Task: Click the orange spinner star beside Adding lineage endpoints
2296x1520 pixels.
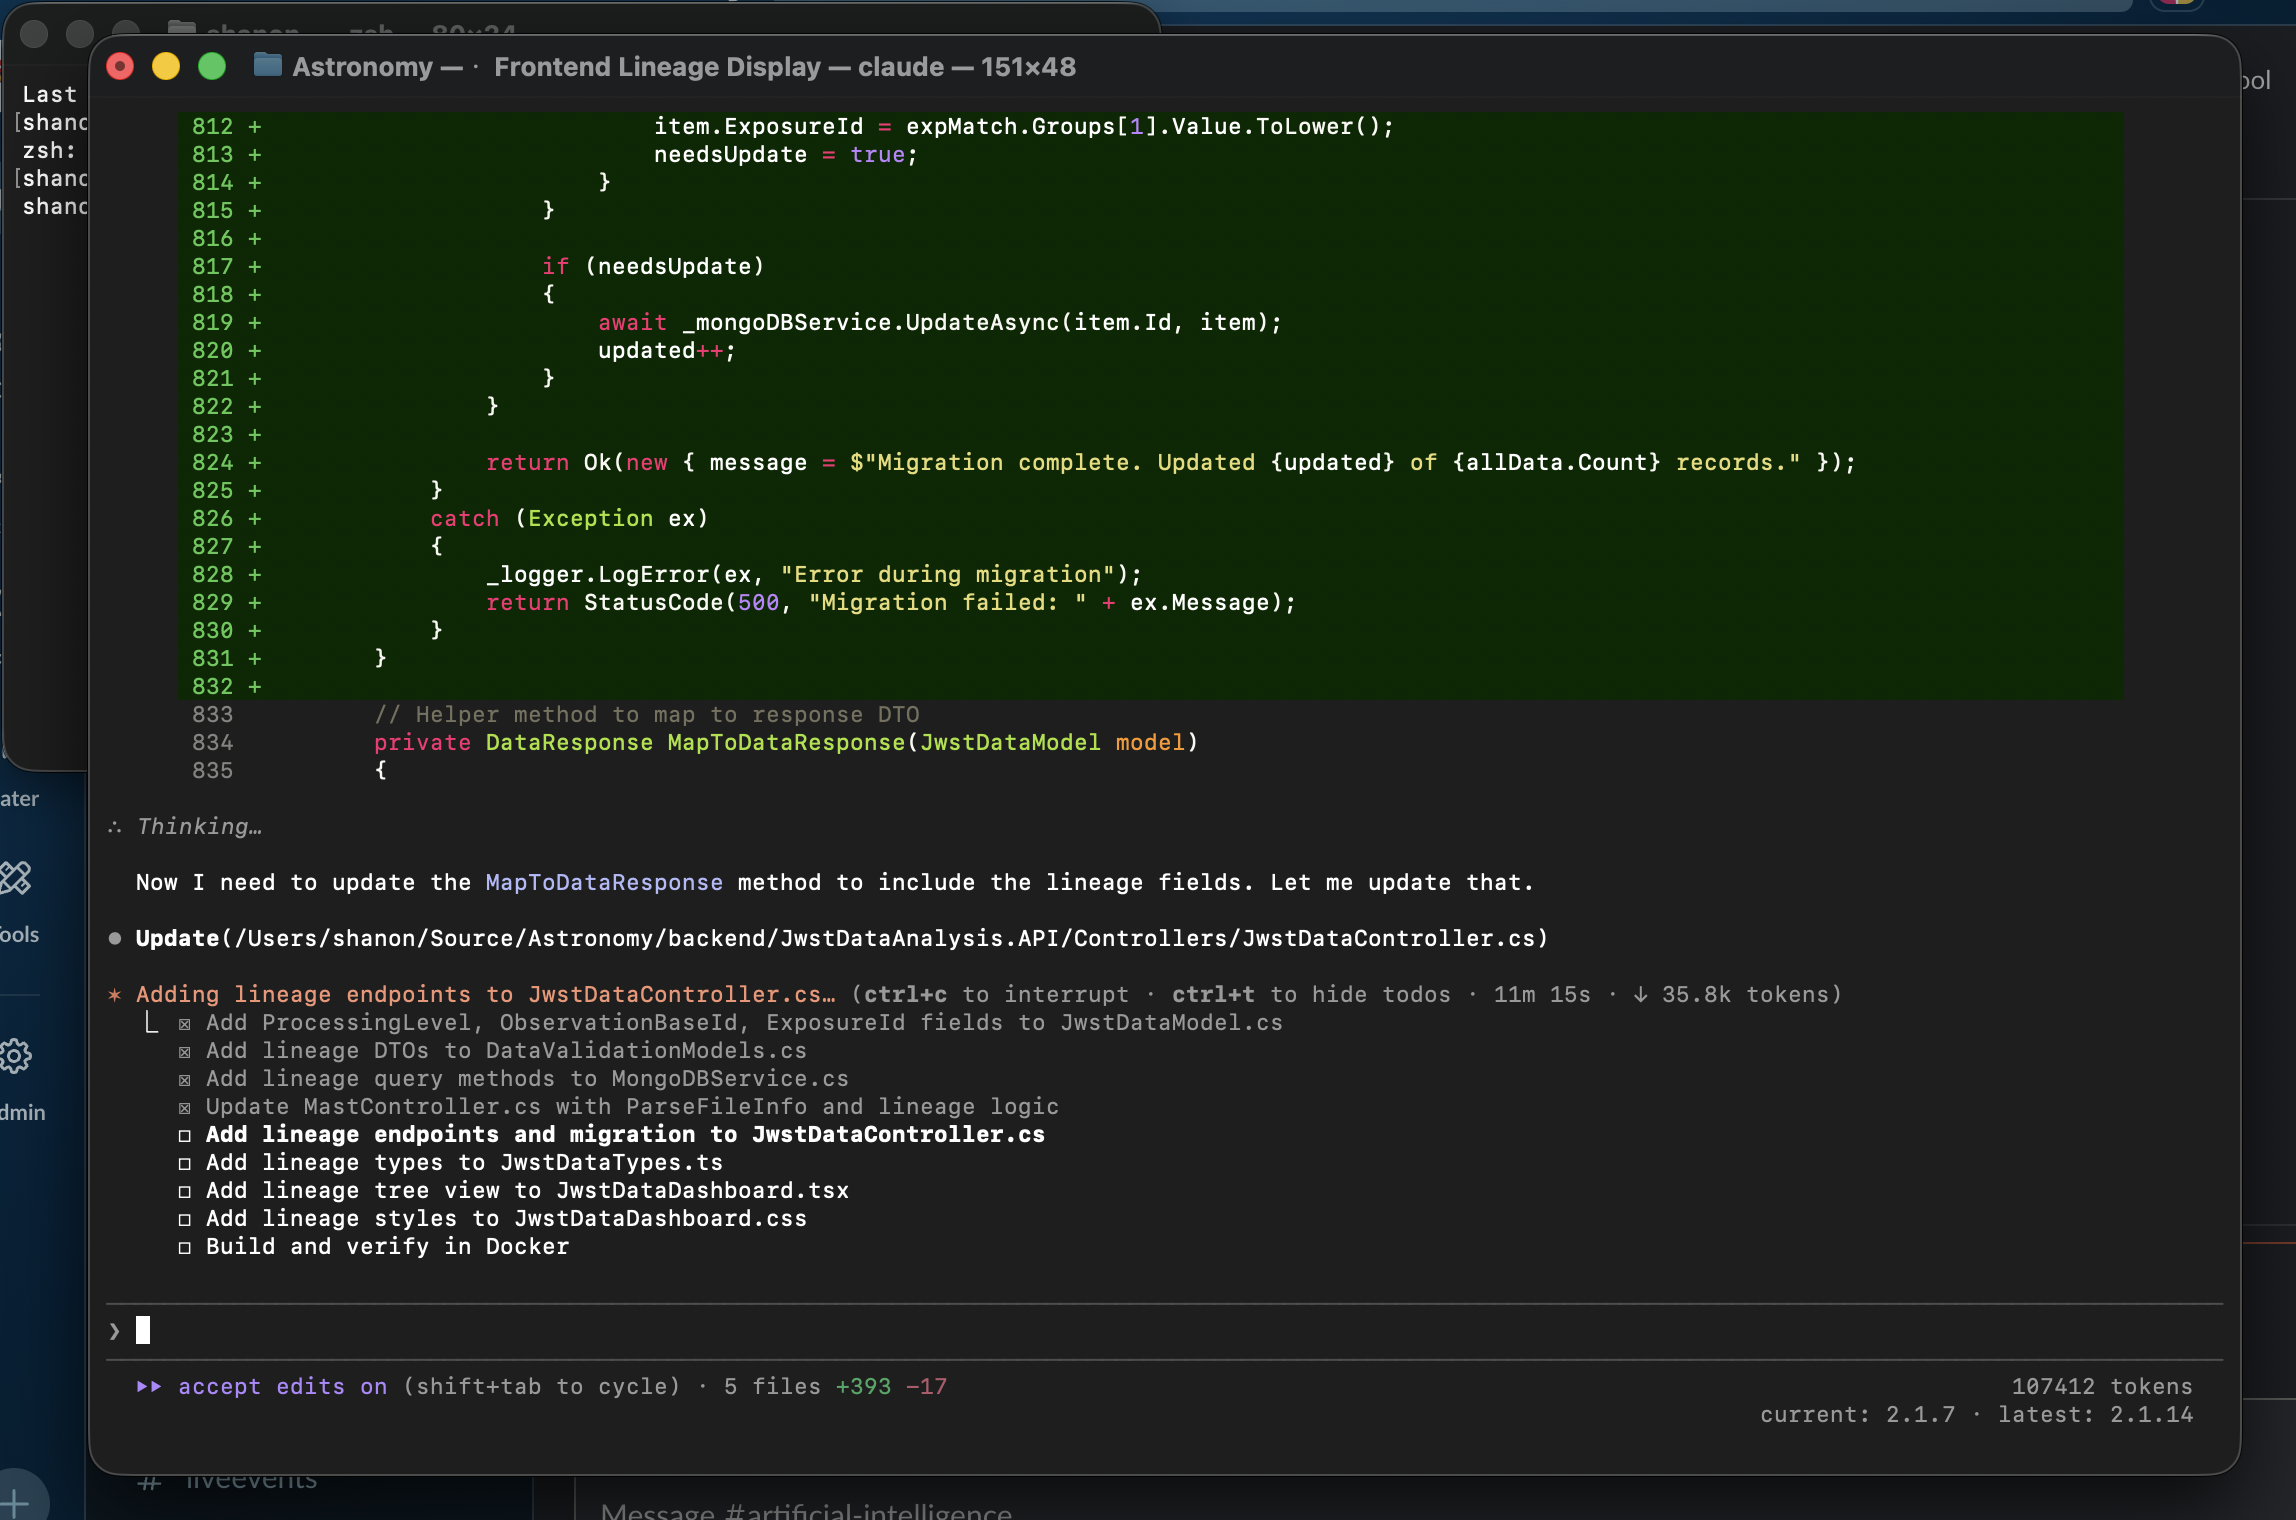Action: pos(115,994)
